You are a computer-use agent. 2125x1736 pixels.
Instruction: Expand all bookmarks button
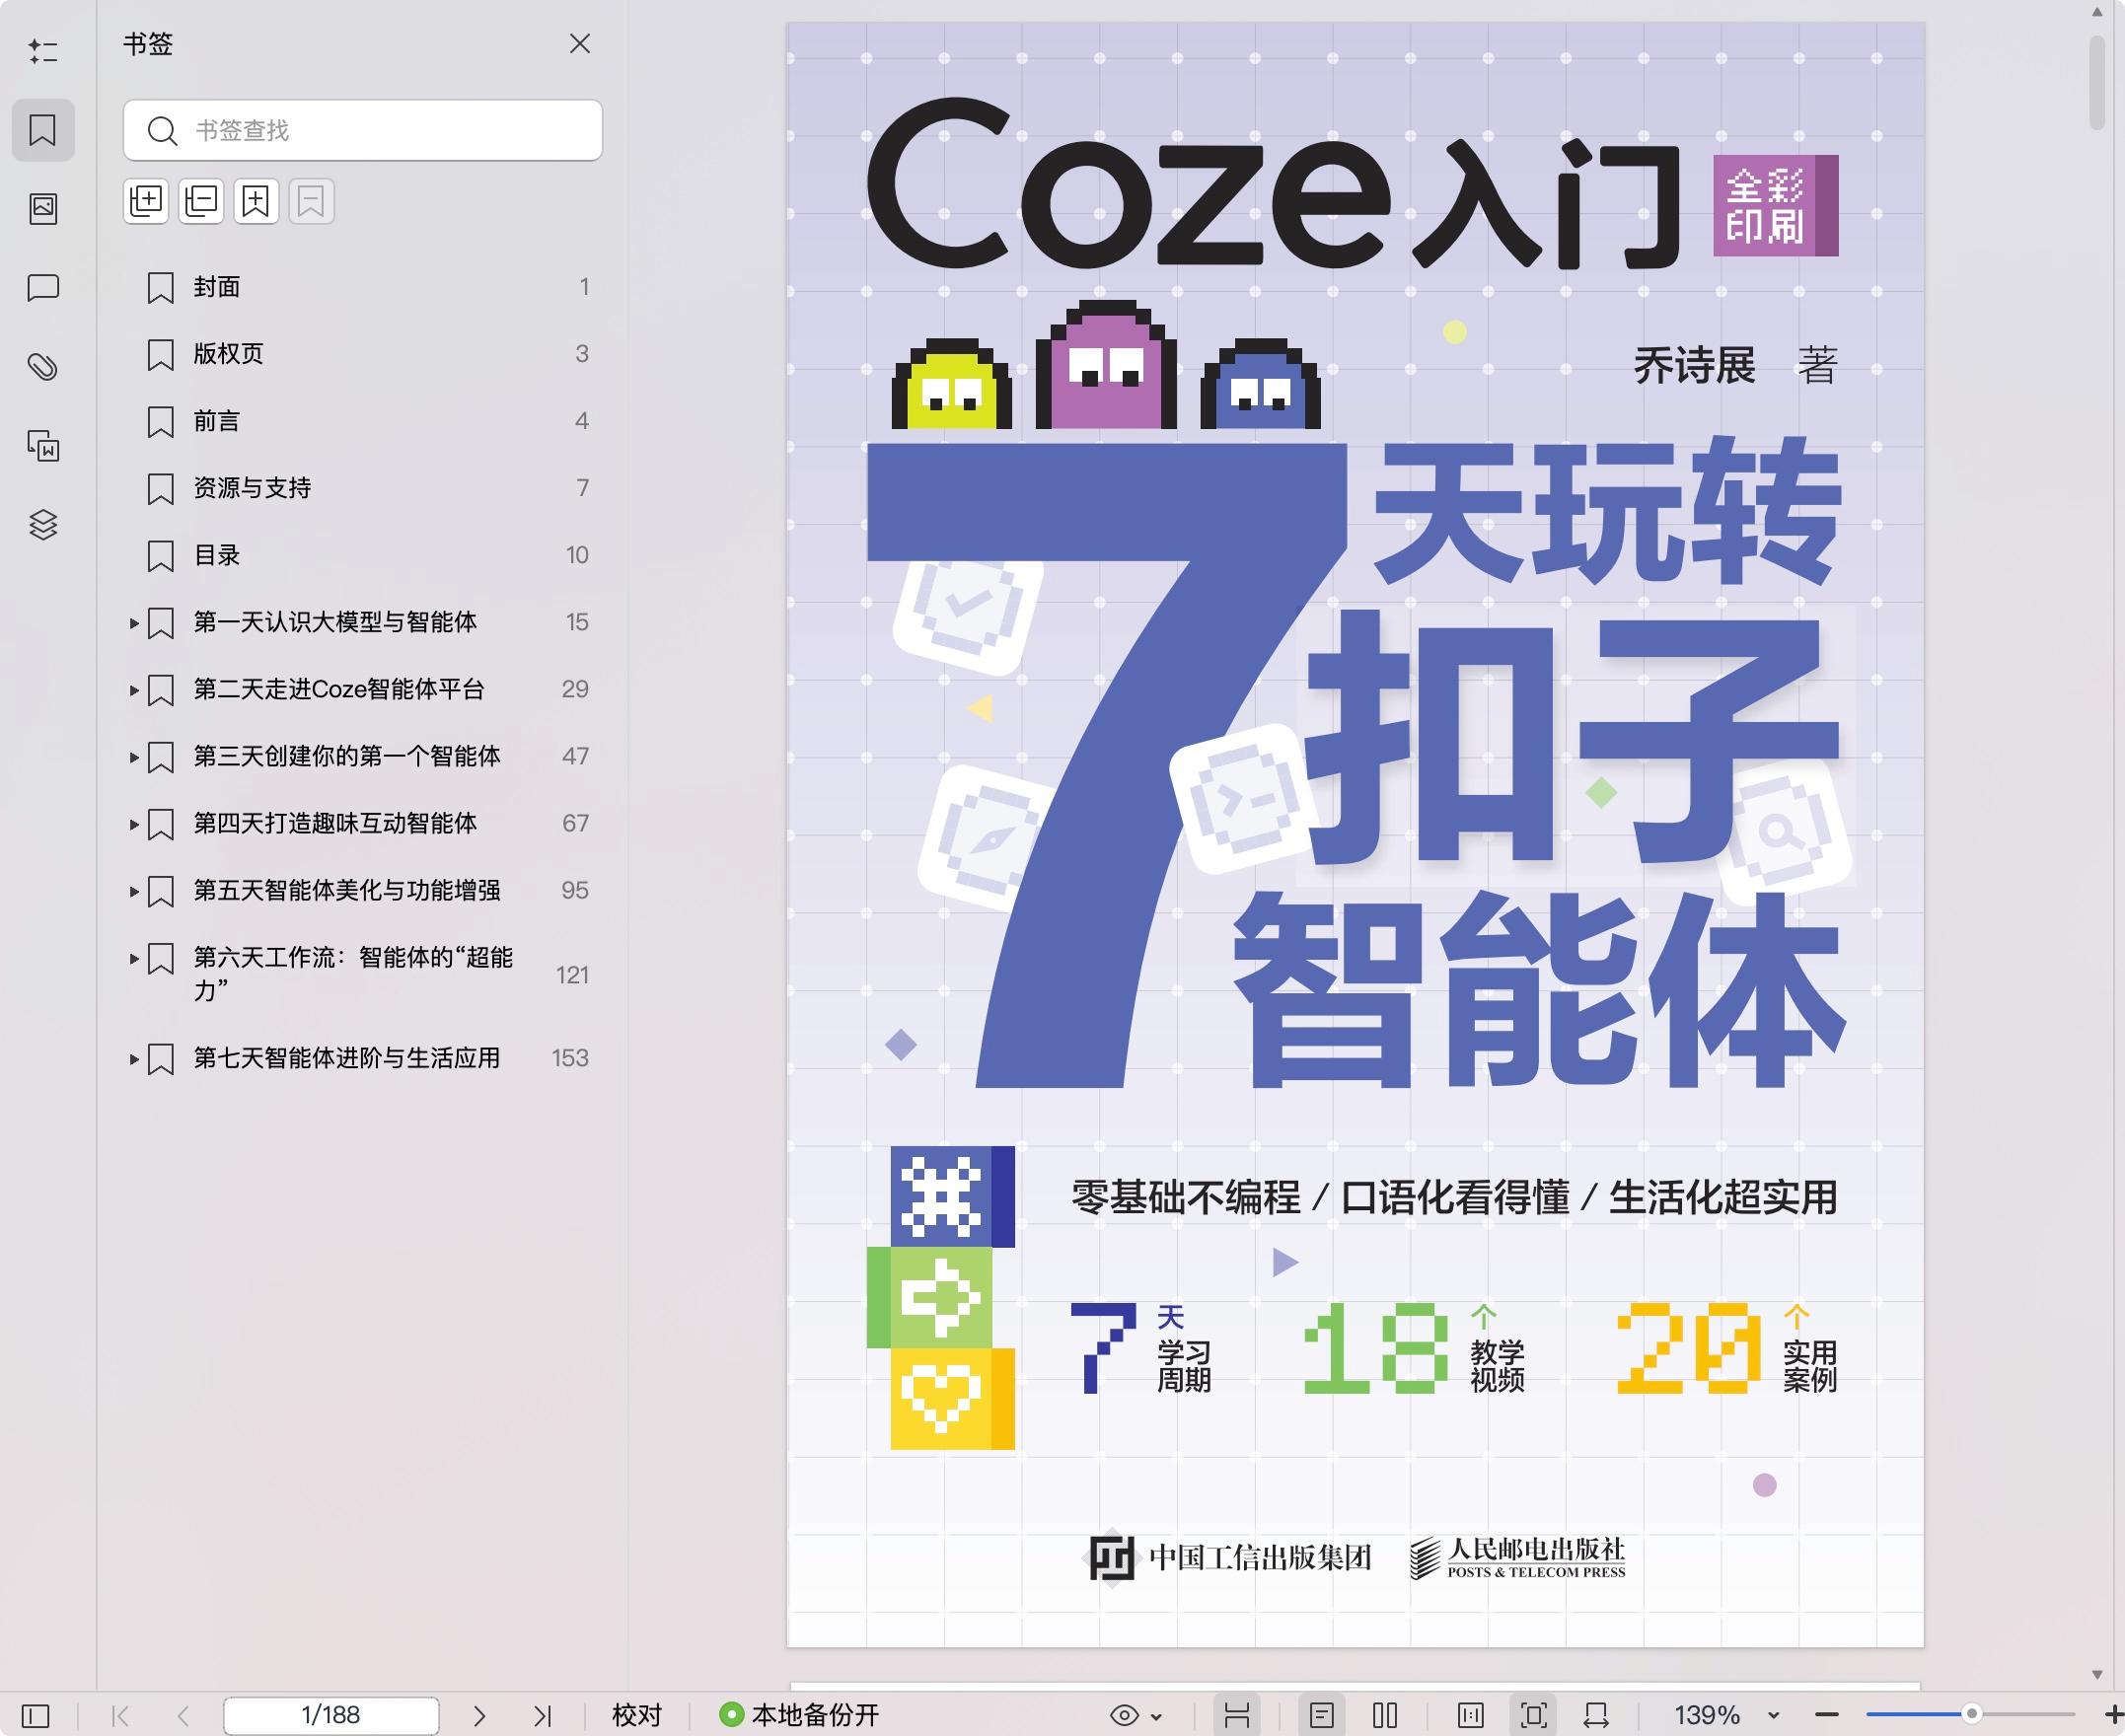coord(146,201)
